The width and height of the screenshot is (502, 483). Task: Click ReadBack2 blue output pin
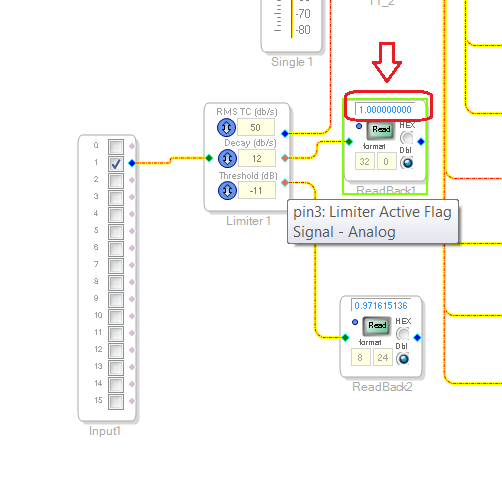(417, 338)
